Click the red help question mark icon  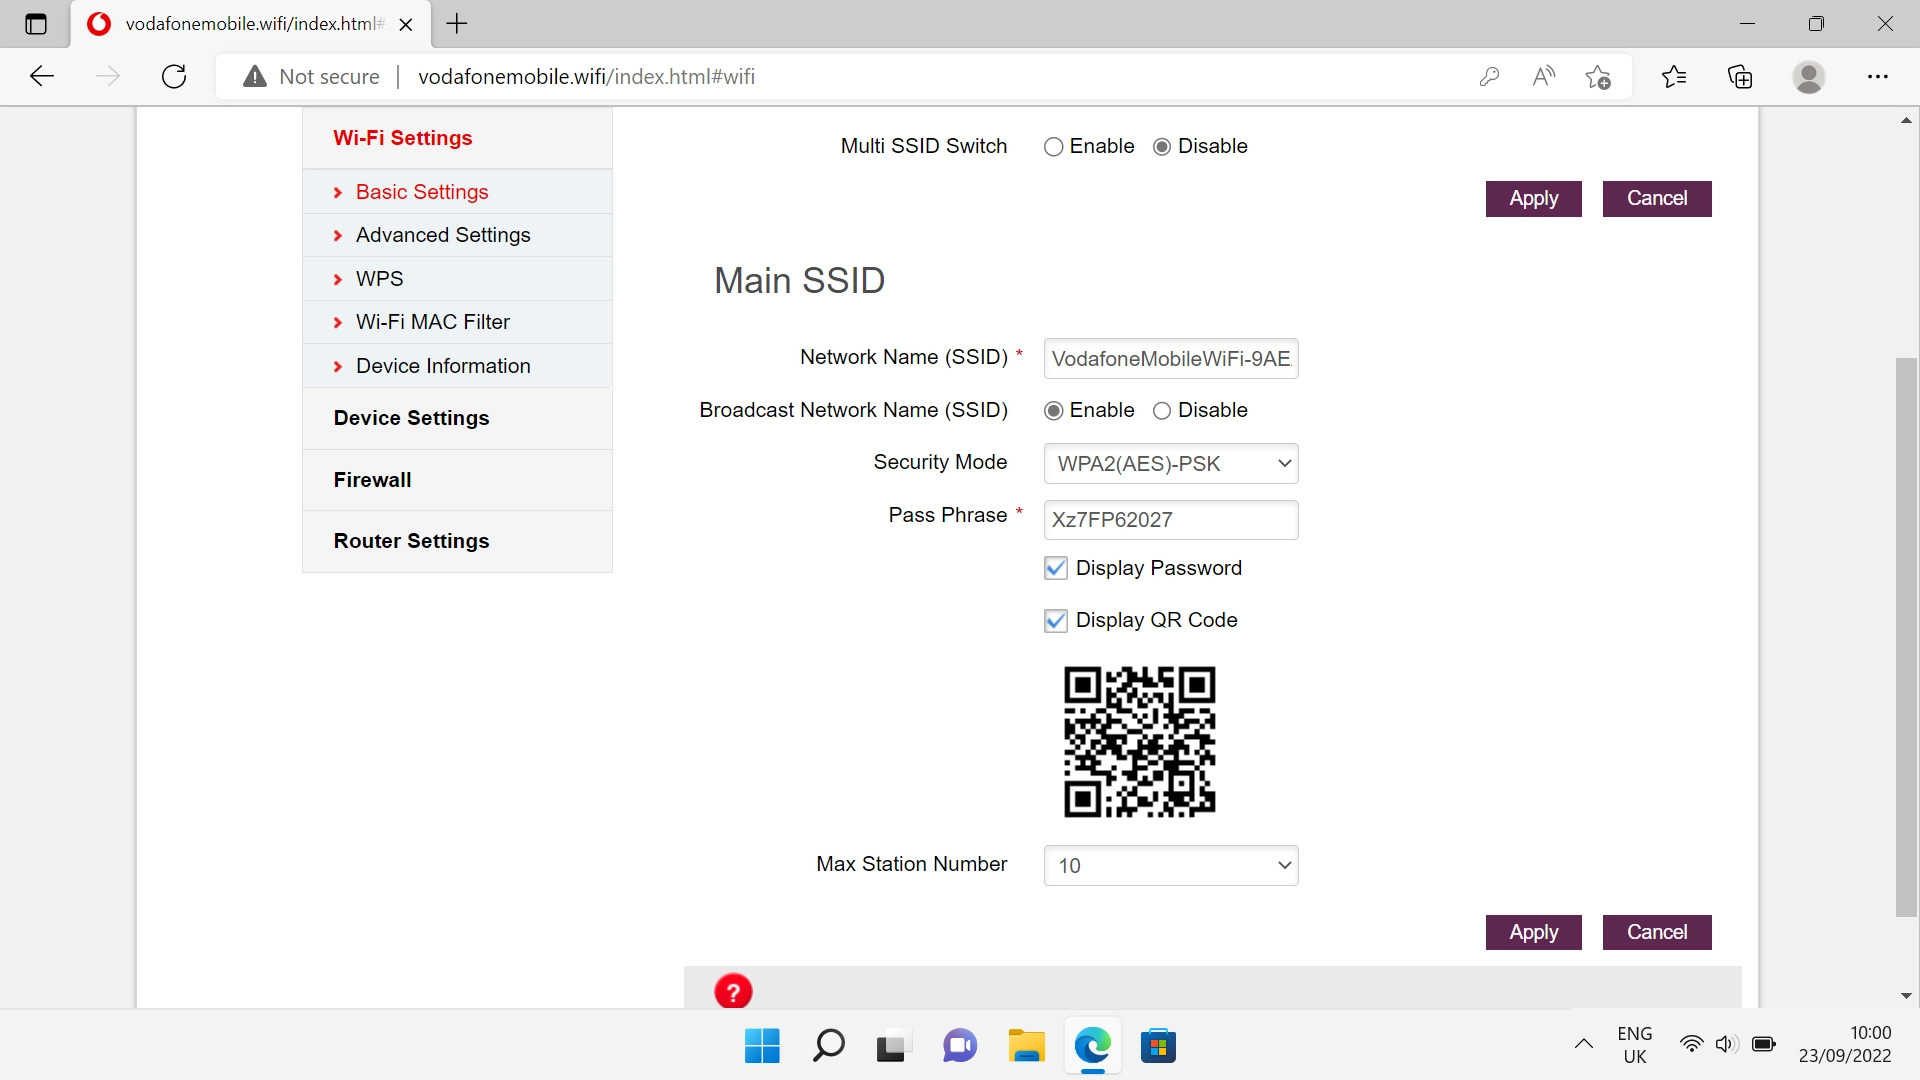pos(733,991)
